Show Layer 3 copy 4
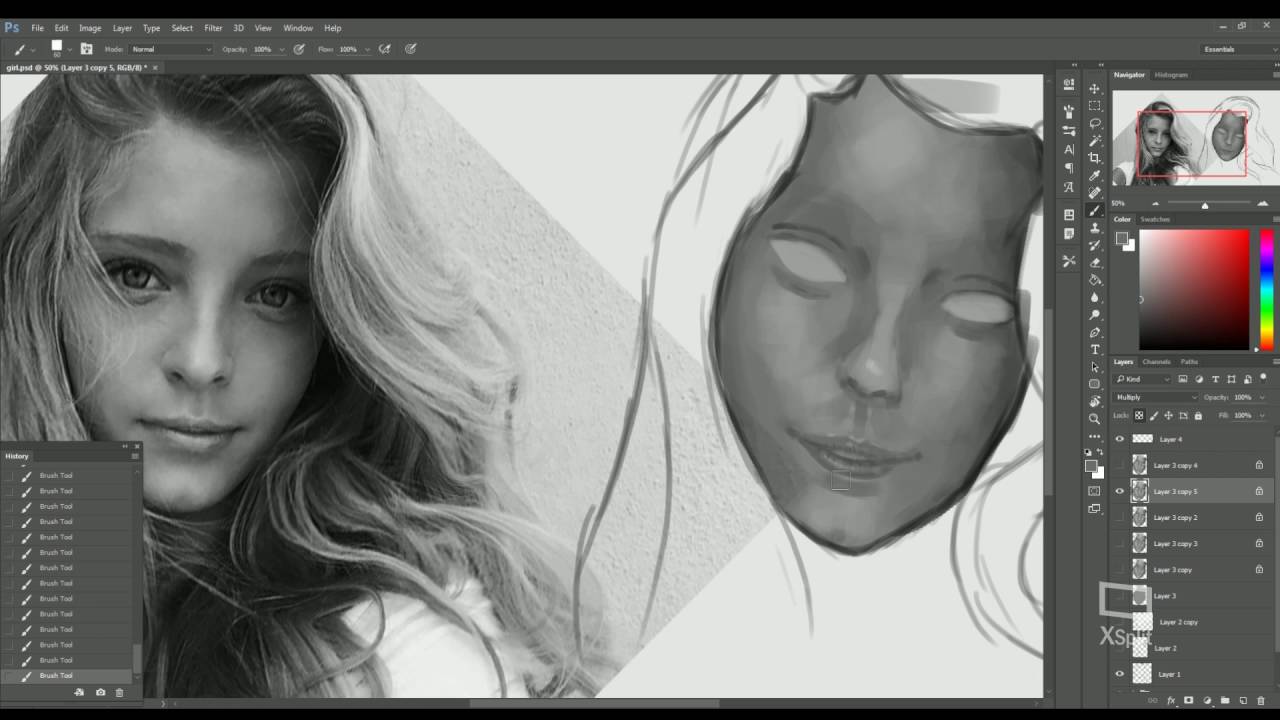Viewport: 1280px width, 720px height. pos(1119,465)
